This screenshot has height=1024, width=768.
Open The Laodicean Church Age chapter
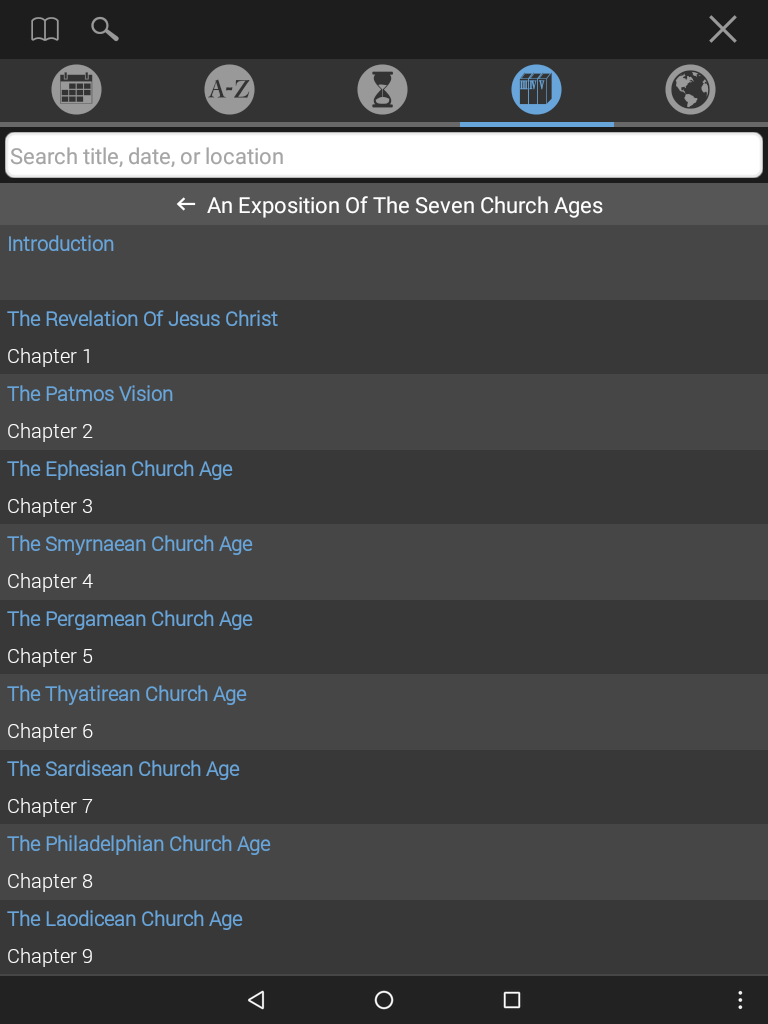[x=384, y=937]
